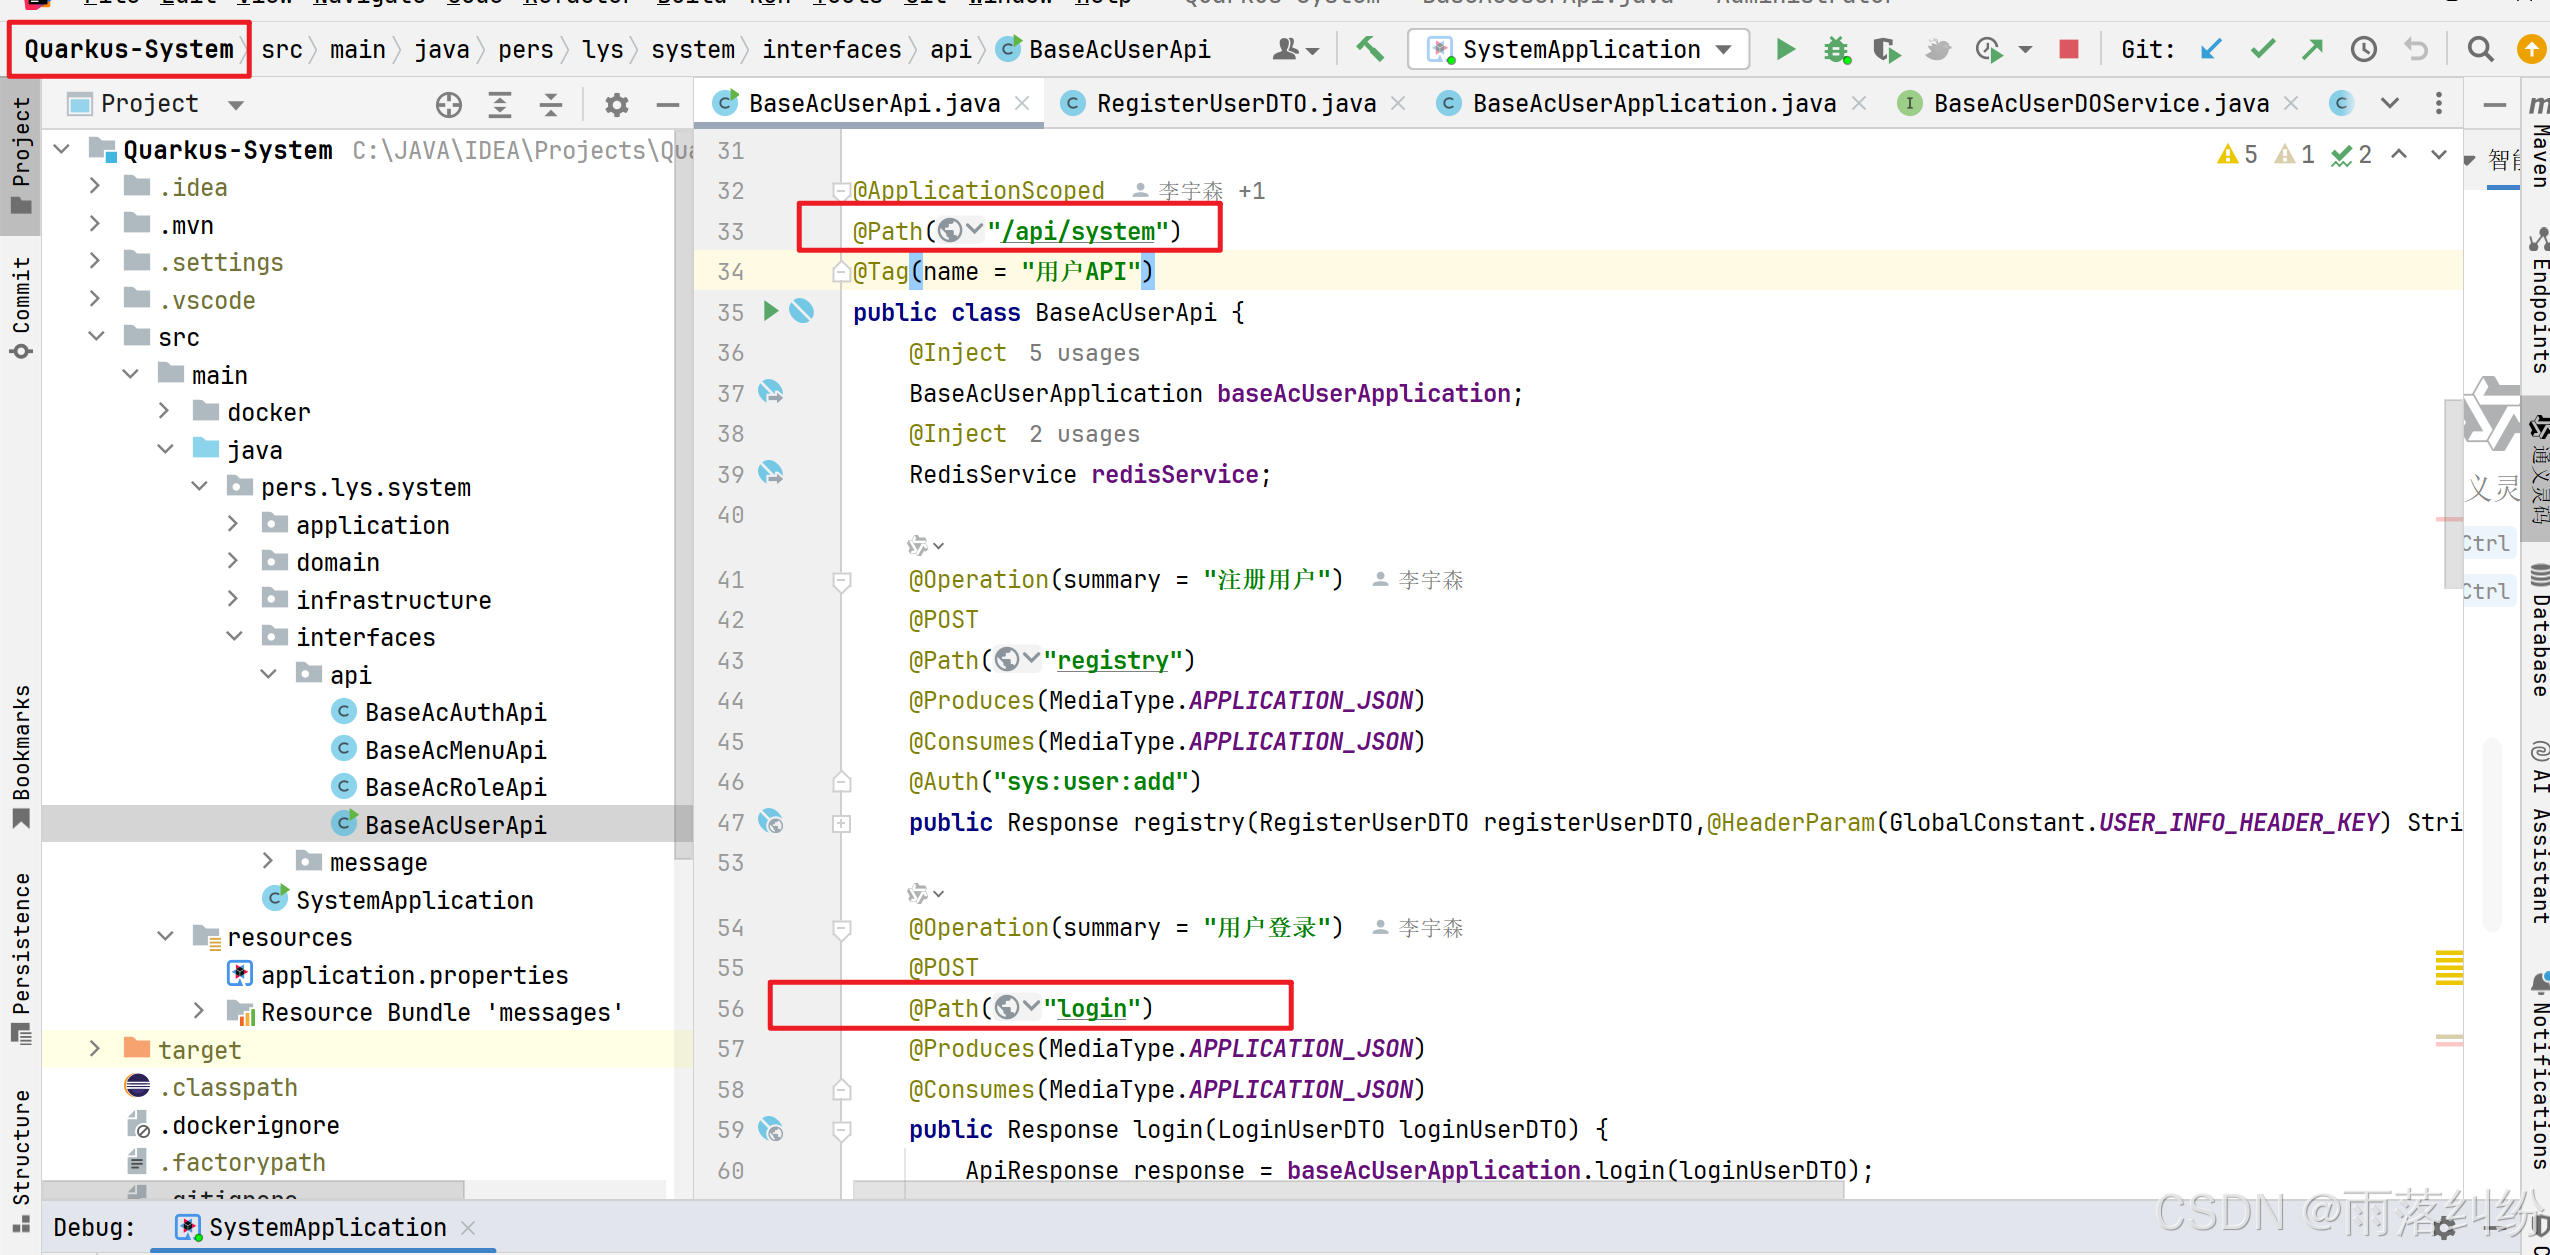Screen dimensions: 2550x1255
Task: Open Git history clock icon
Action: [2364, 49]
